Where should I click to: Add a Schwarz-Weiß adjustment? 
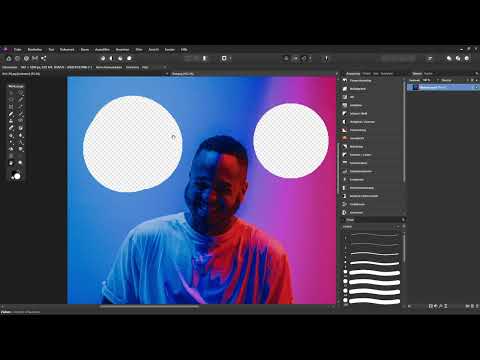pyautogui.click(x=358, y=114)
